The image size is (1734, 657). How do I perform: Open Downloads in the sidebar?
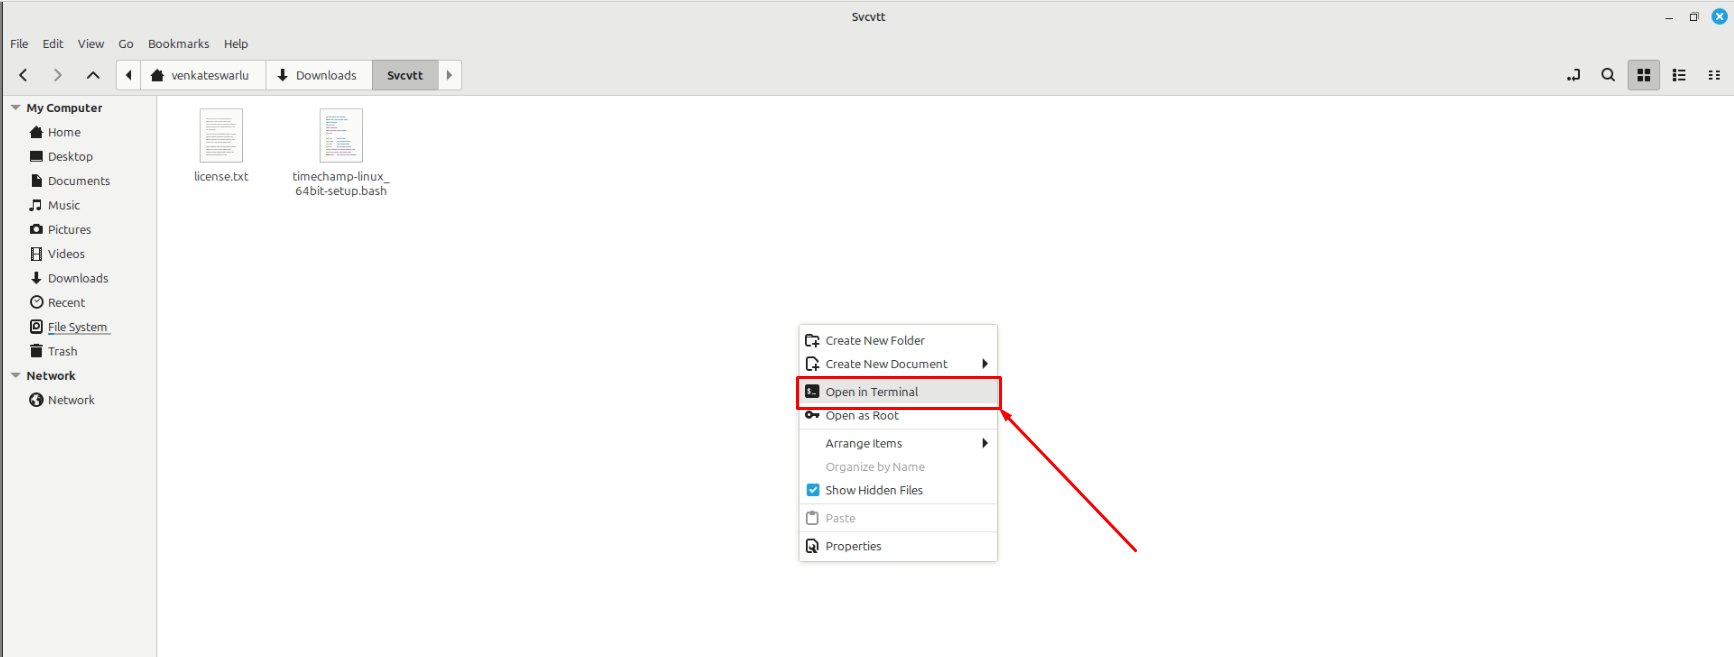pos(78,278)
